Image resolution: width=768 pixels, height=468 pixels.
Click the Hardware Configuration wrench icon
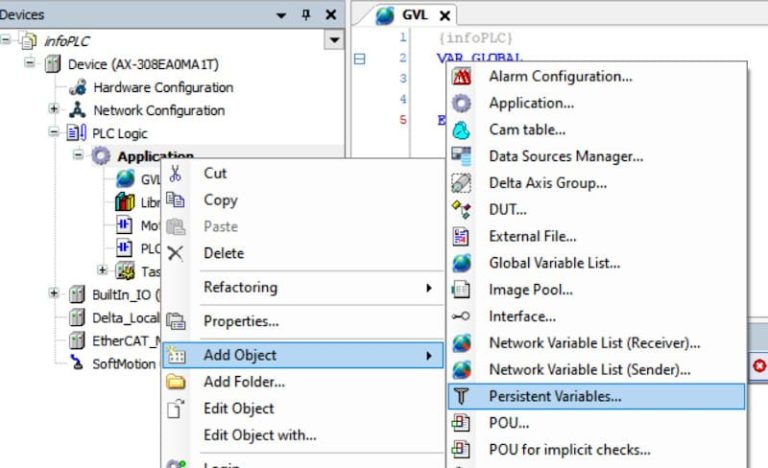80,88
